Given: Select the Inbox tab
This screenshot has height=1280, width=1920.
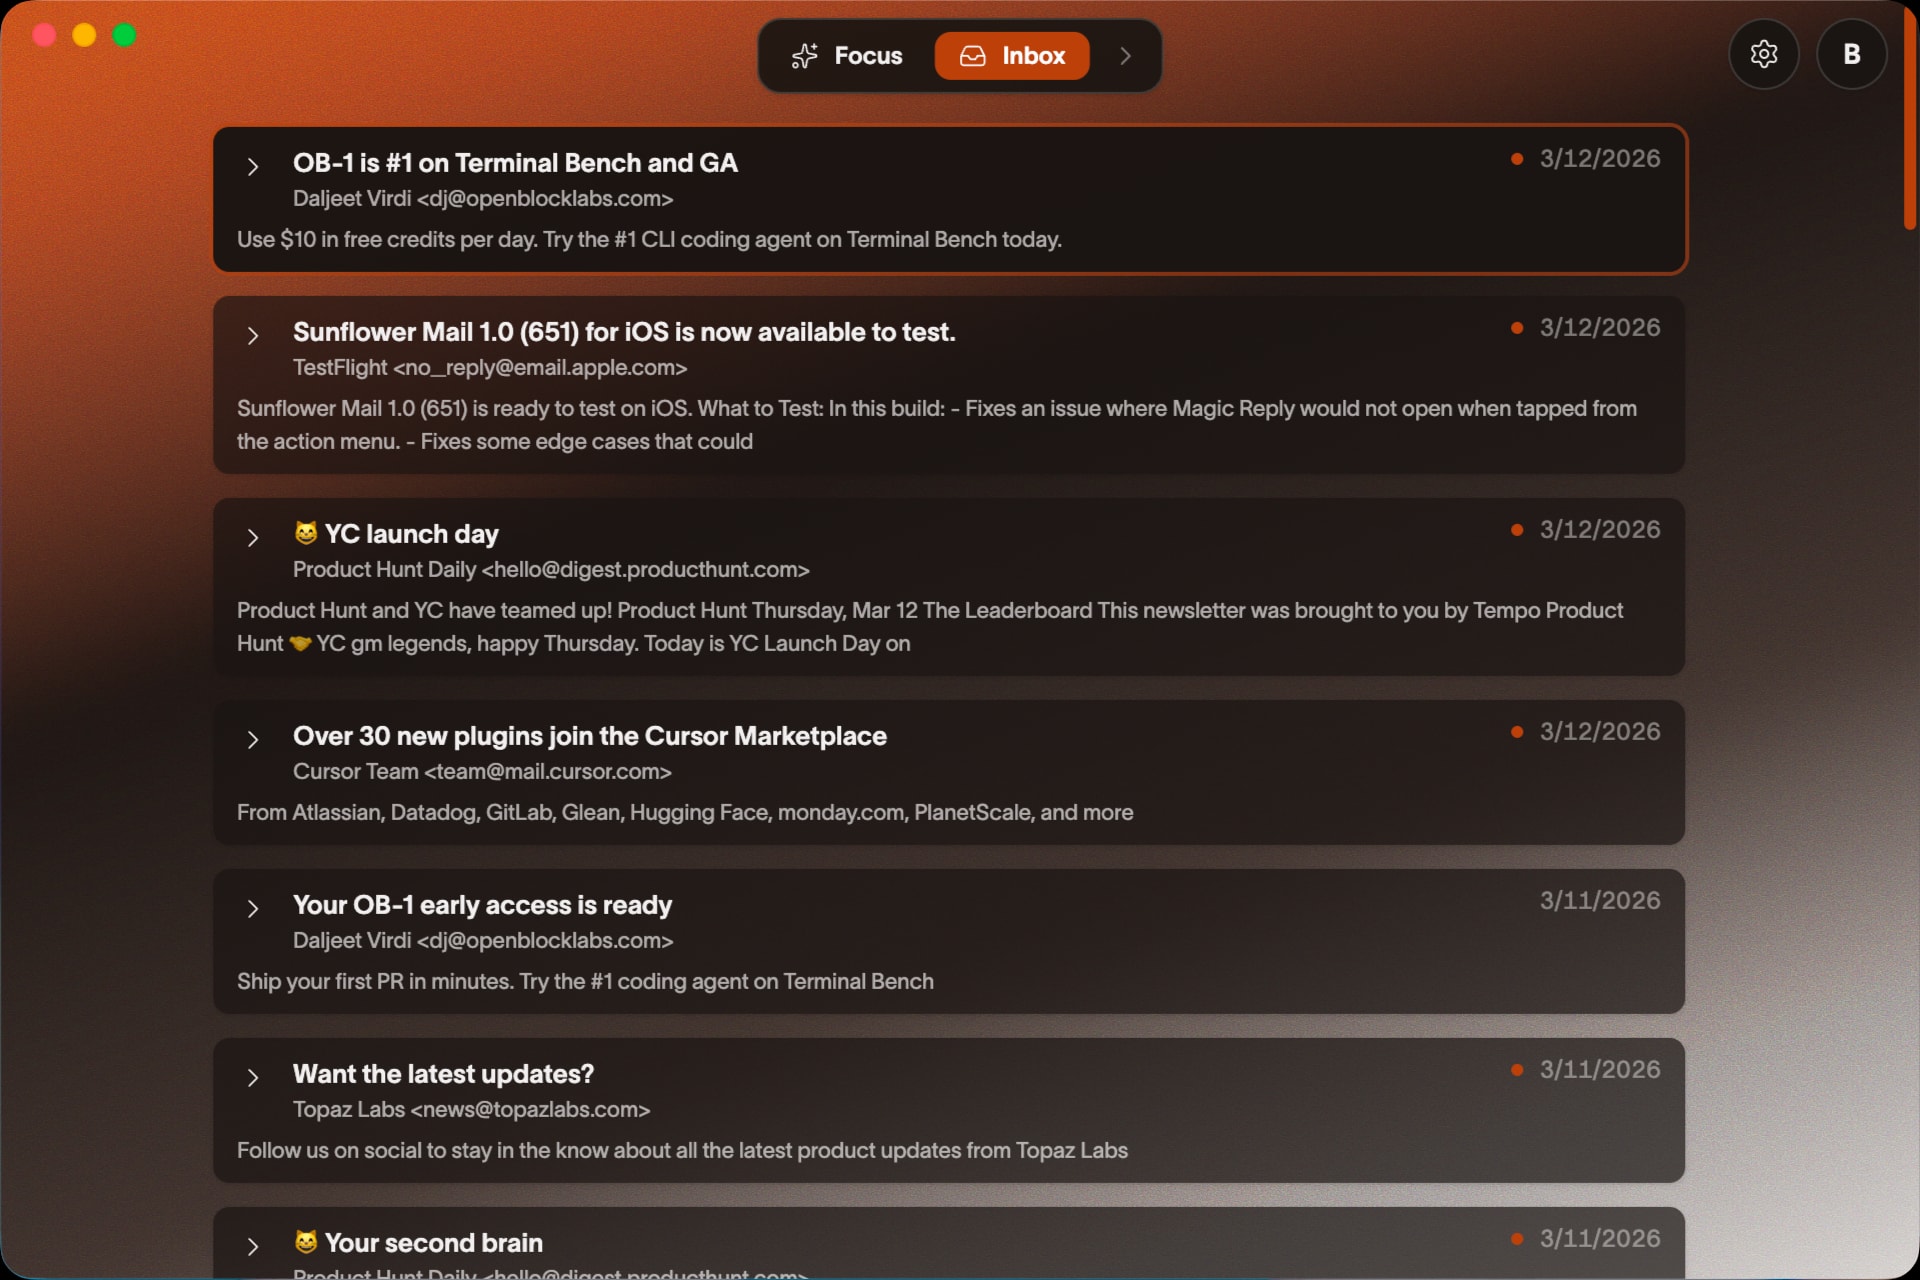Looking at the screenshot, I should 1012,56.
